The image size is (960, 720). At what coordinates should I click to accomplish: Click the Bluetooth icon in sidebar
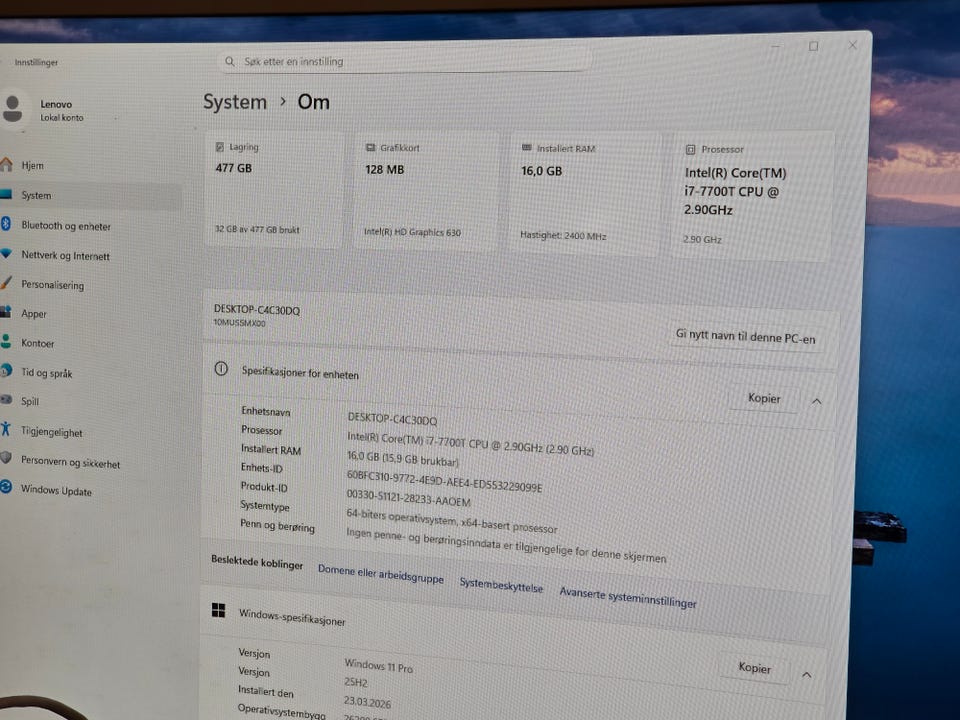(6, 223)
